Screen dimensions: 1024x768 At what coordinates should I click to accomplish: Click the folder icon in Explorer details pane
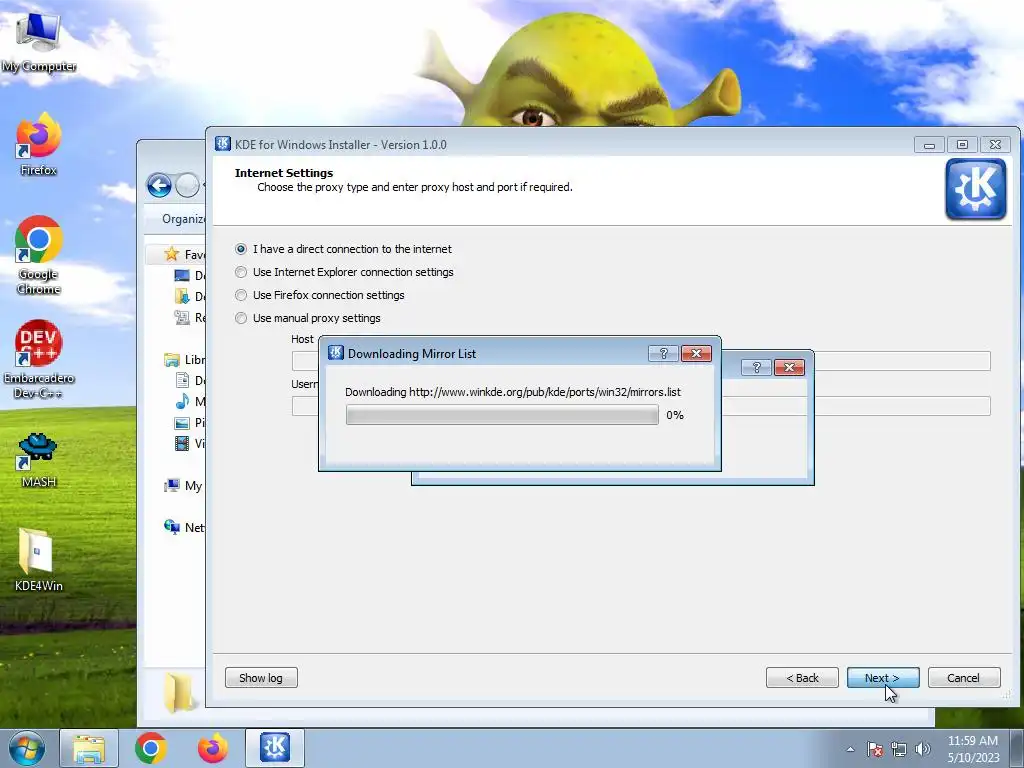(x=178, y=692)
